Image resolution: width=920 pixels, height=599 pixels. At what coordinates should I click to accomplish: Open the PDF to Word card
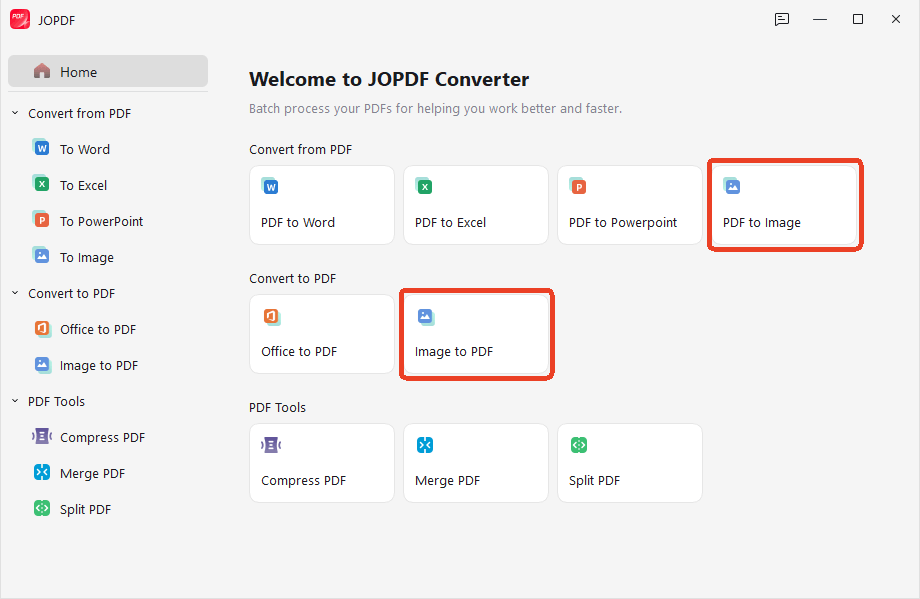point(322,205)
